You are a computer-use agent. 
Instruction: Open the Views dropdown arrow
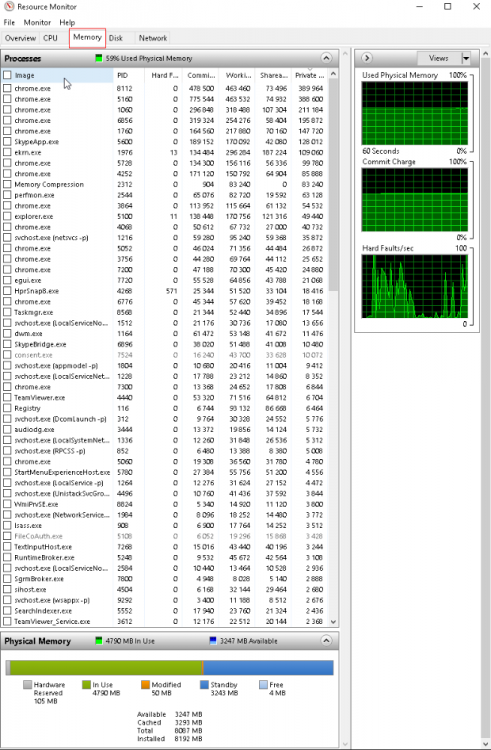click(466, 58)
